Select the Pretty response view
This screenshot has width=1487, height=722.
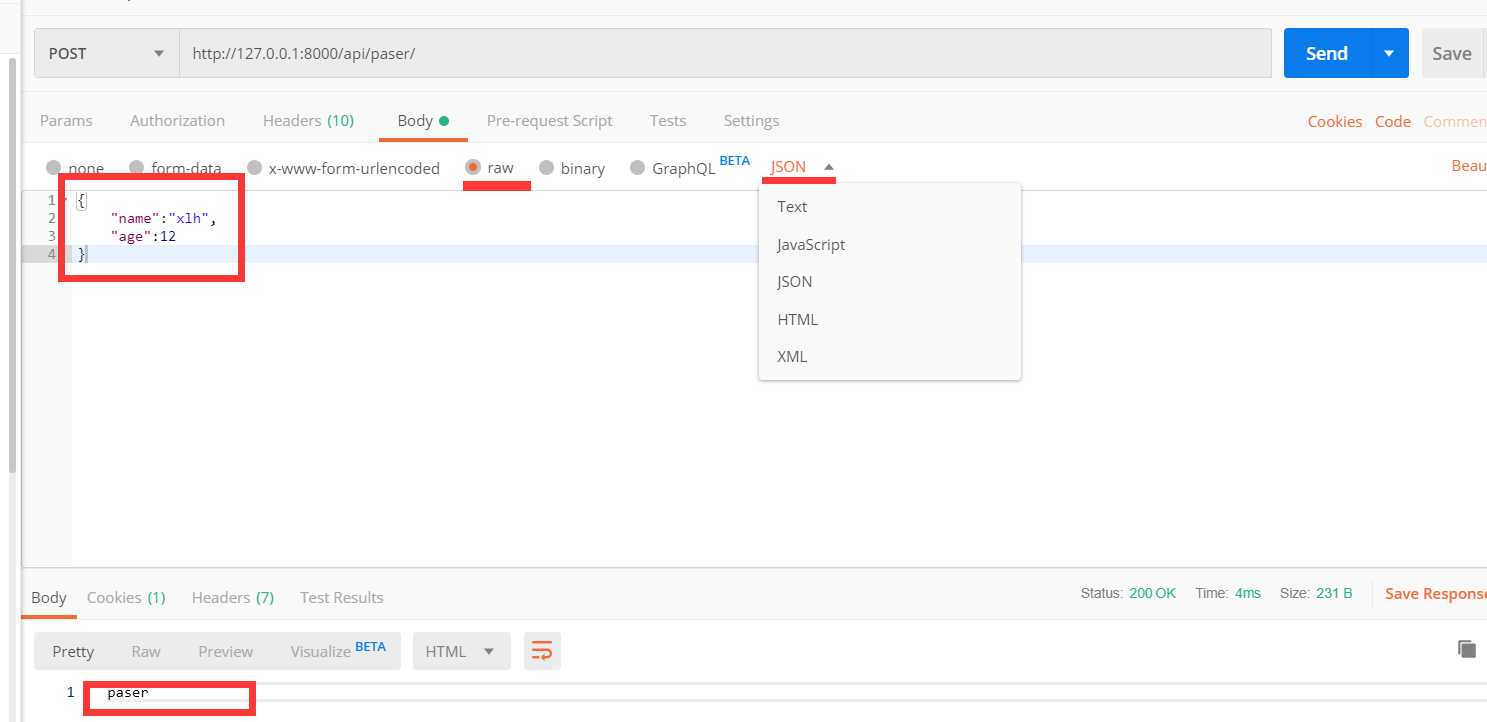(73, 651)
